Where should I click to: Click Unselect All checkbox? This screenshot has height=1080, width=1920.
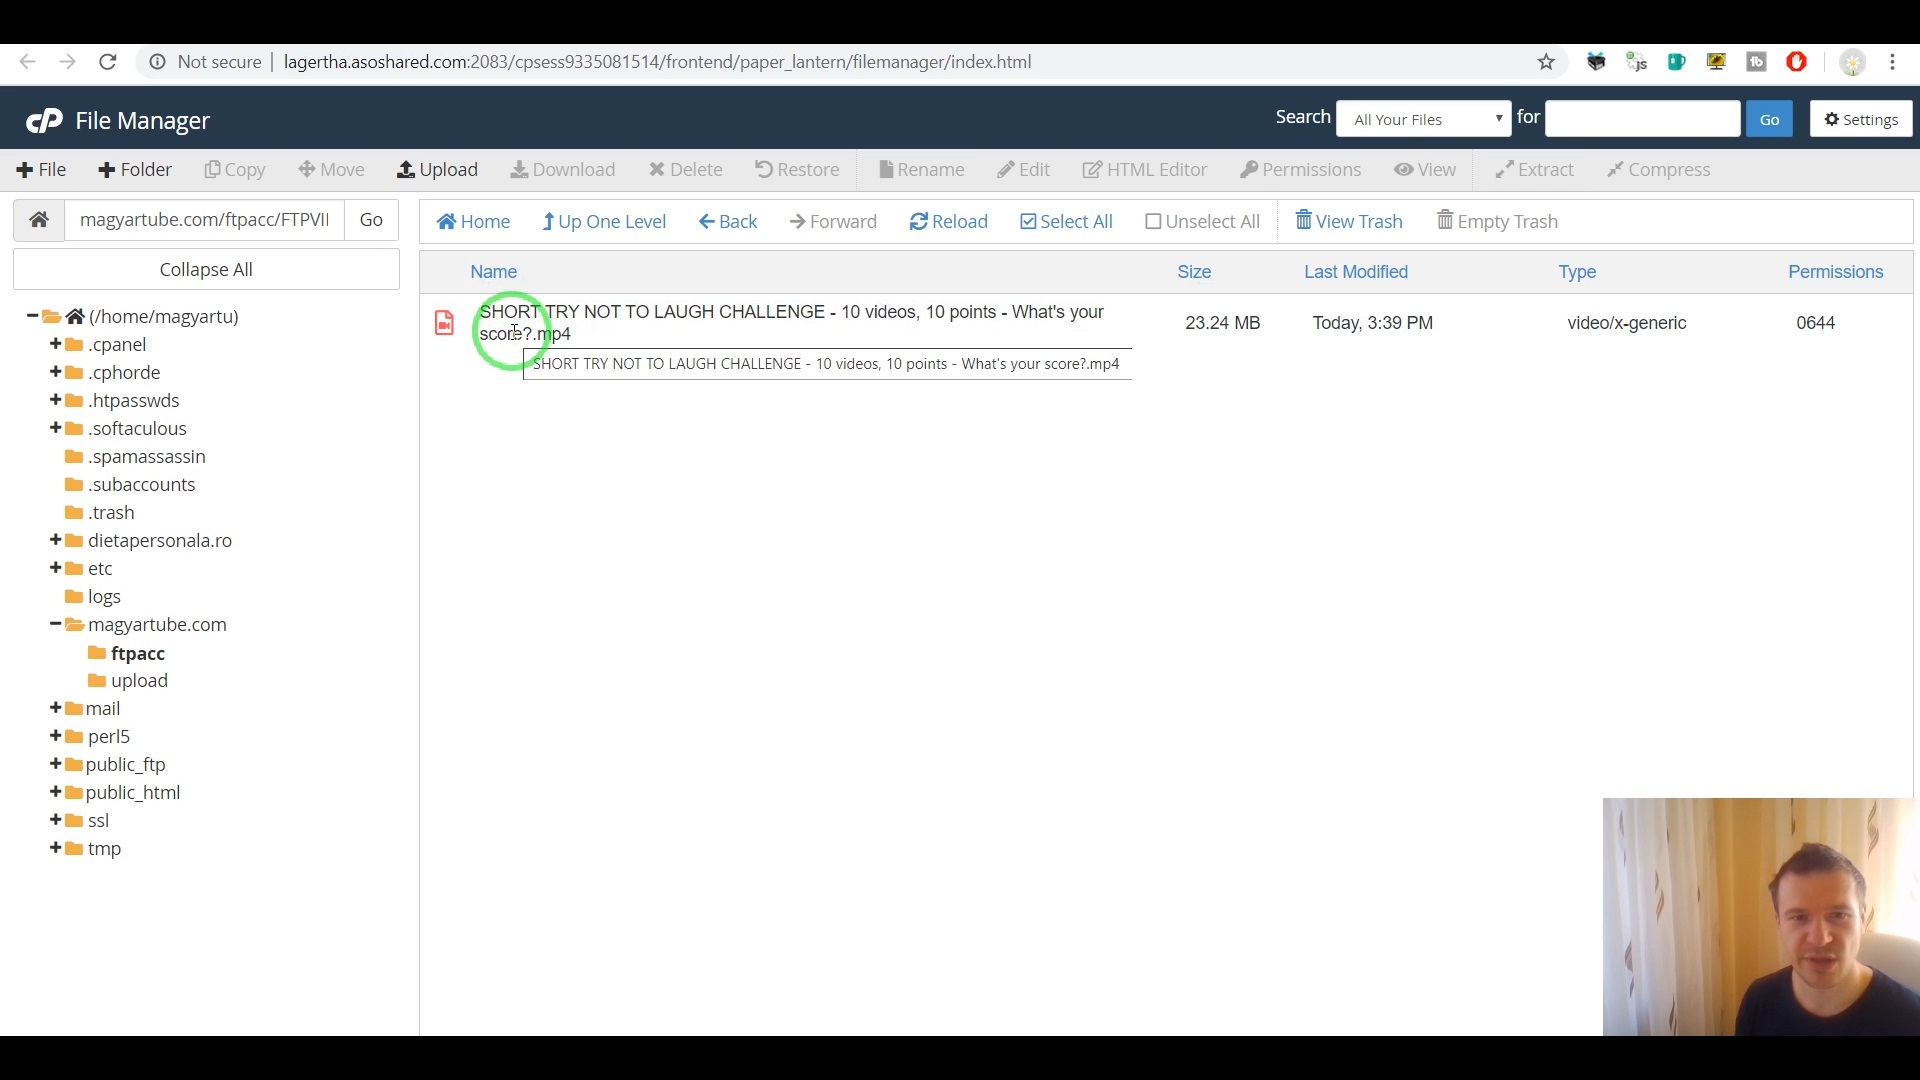tap(1153, 222)
